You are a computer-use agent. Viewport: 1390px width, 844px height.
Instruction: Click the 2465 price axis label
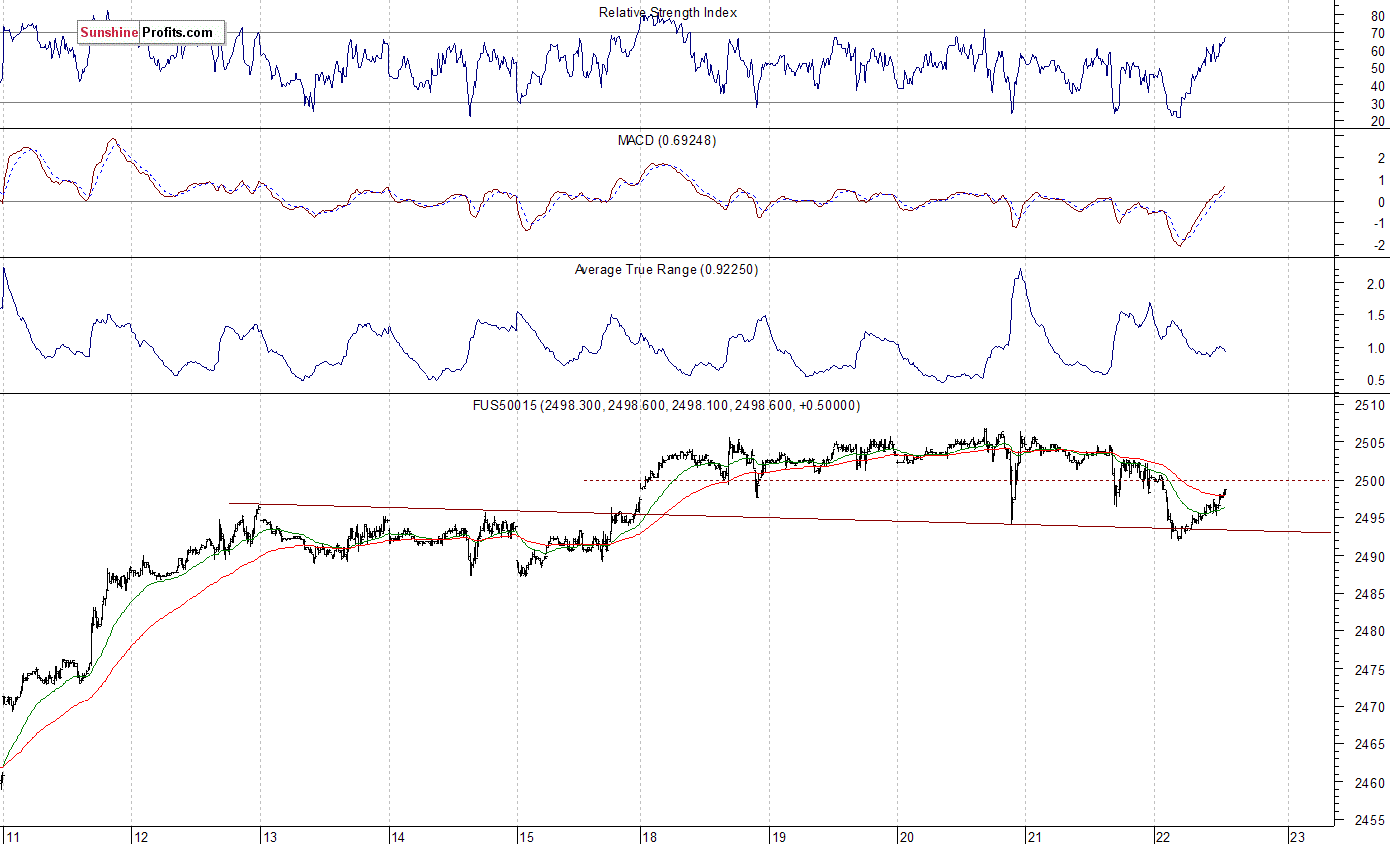[1370, 744]
